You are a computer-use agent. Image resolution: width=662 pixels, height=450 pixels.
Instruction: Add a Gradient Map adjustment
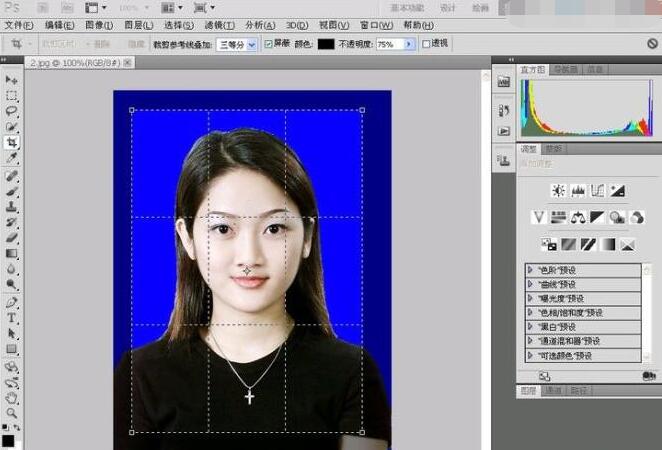point(608,244)
